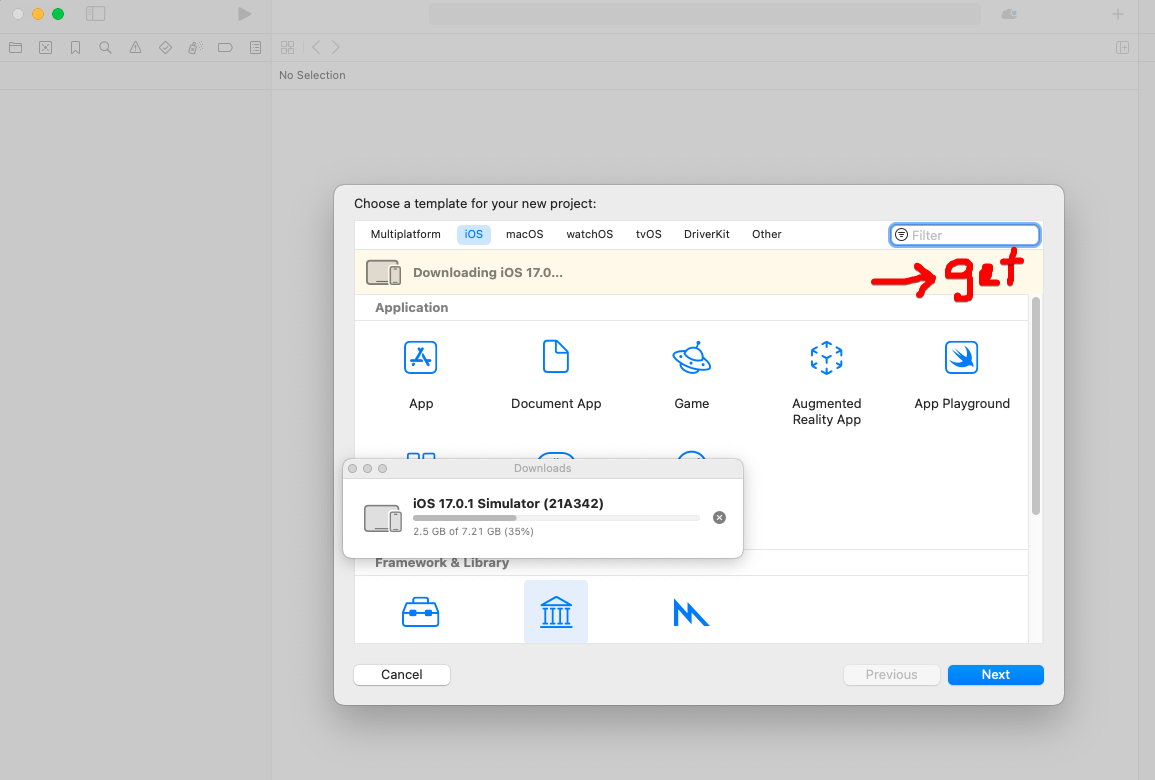Choose the Metal Library template icon
The width and height of the screenshot is (1155, 780).
pos(691,613)
